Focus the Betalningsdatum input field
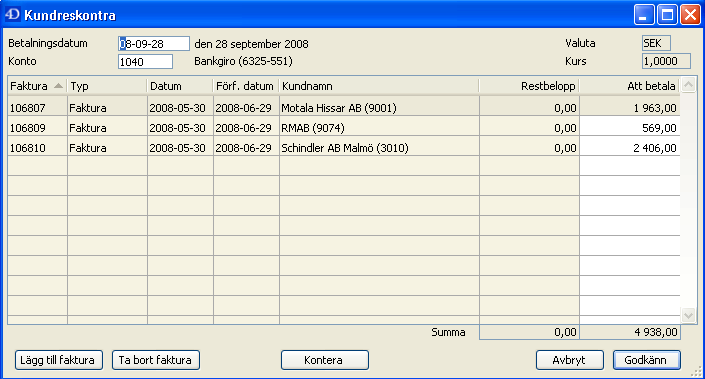This screenshot has height=379, width=705. pyautogui.click(x=154, y=44)
